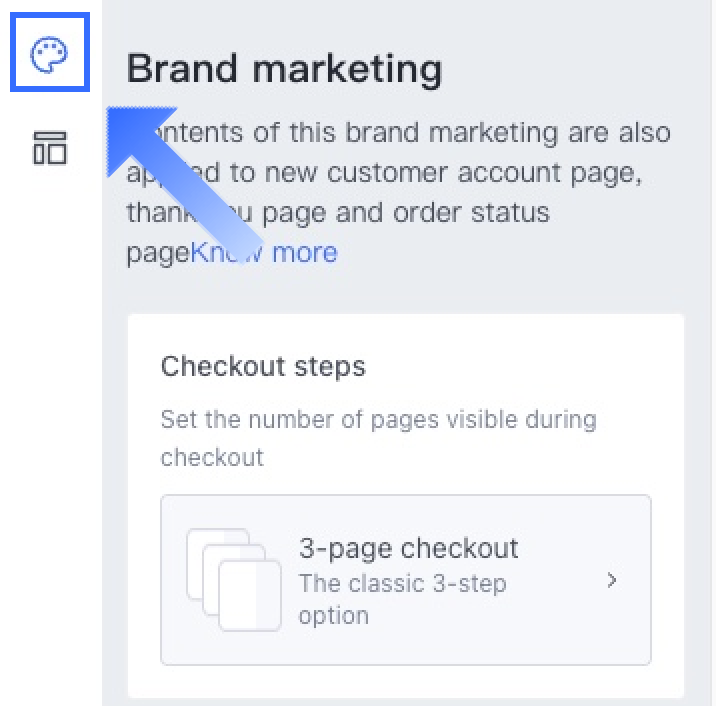Switch to the layout sections icon

click(50, 148)
